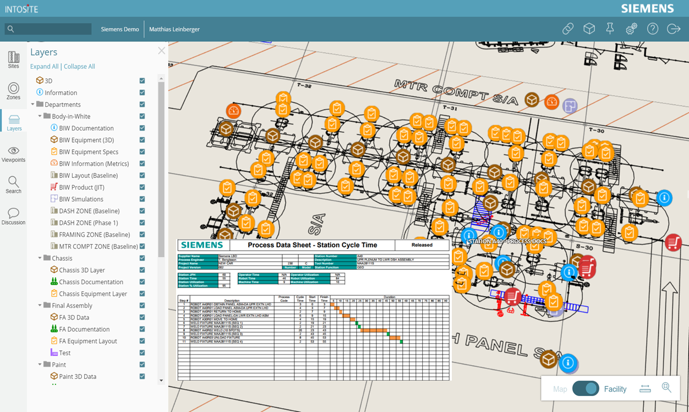689x412 pixels.
Task: Open the Matthias Leinberger user menu
Action: click(x=174, y=29)
